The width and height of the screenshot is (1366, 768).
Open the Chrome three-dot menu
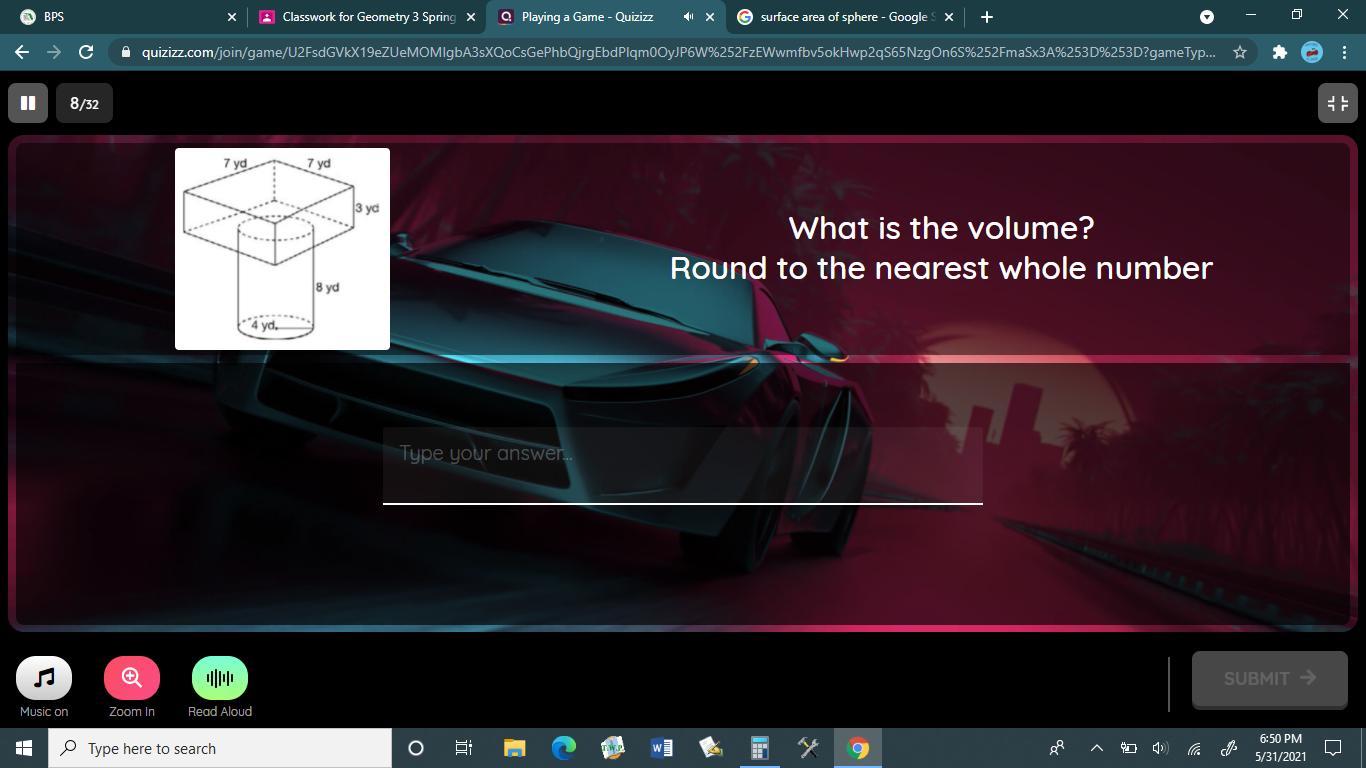[1344, 52]
